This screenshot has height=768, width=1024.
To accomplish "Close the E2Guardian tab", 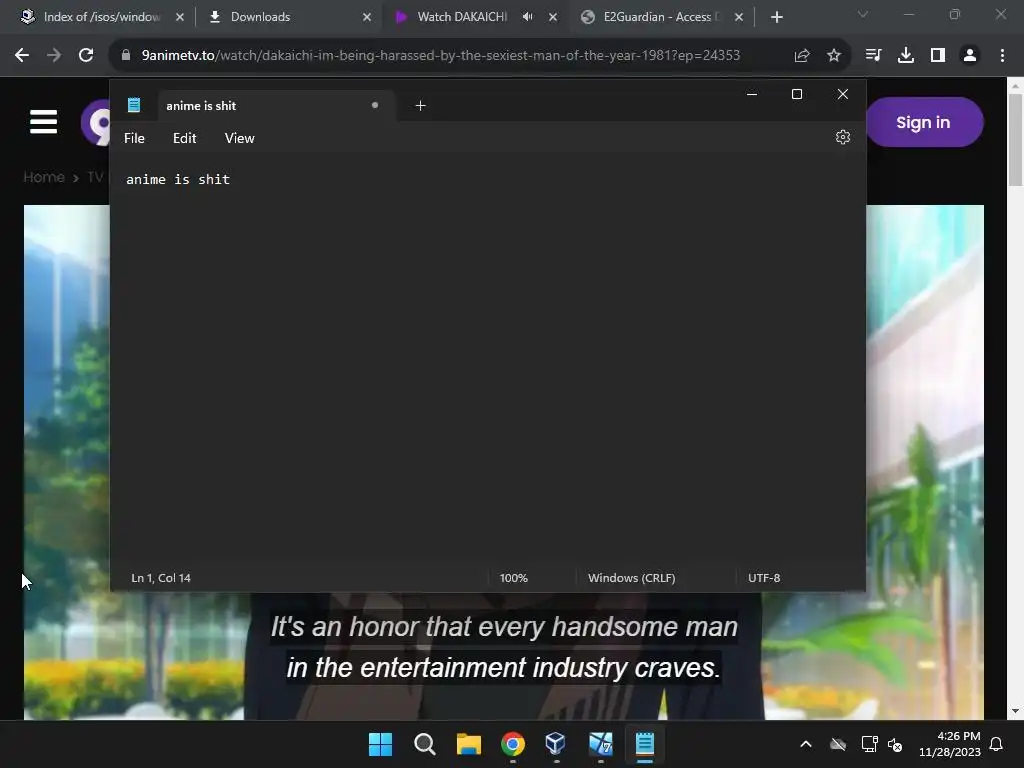I will pyautogui.click(x=739, y=17).
